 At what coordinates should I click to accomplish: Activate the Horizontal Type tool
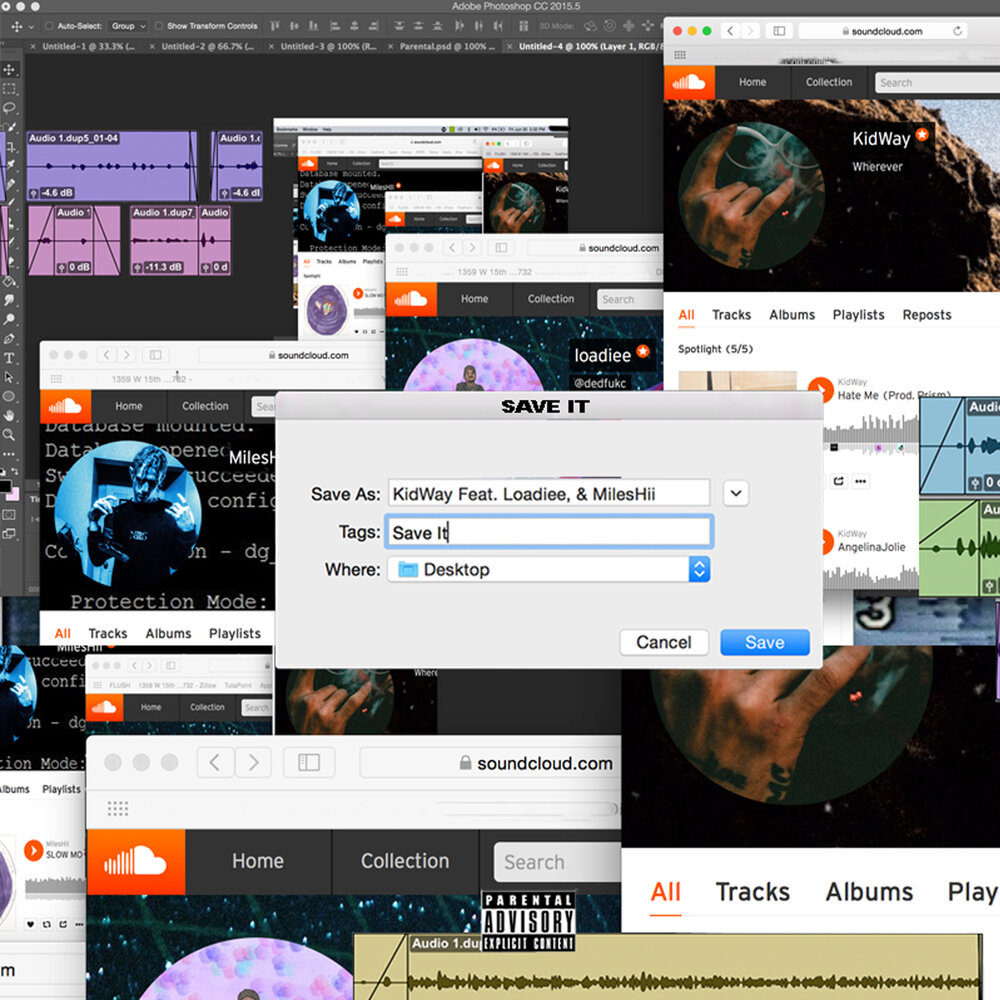click(10, 358)
